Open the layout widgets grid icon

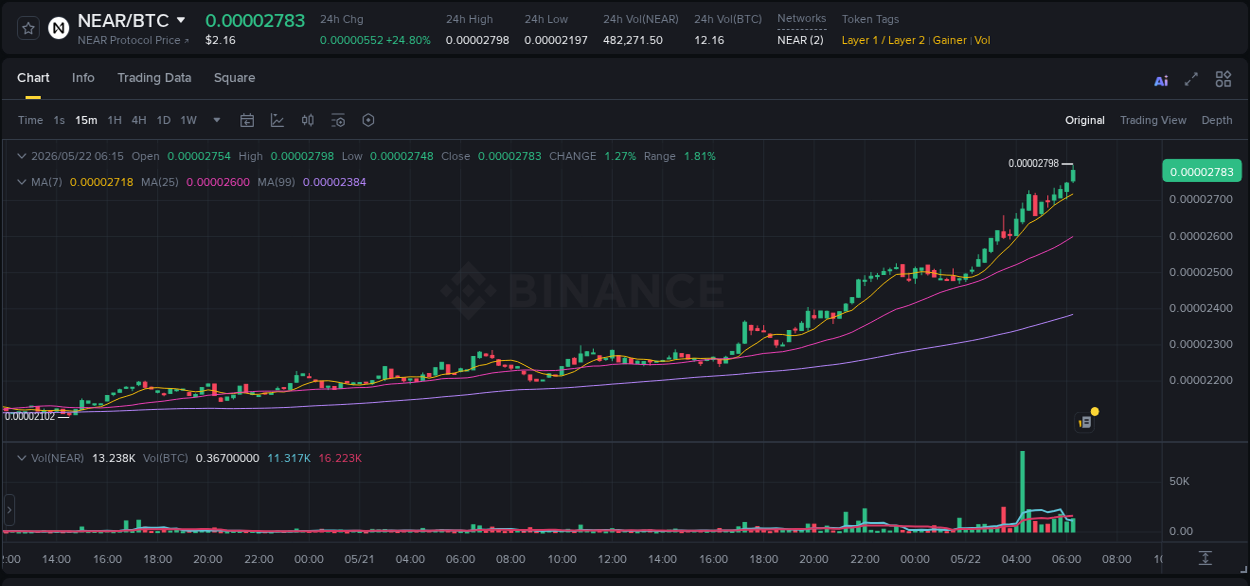(x=1223, y=79)
